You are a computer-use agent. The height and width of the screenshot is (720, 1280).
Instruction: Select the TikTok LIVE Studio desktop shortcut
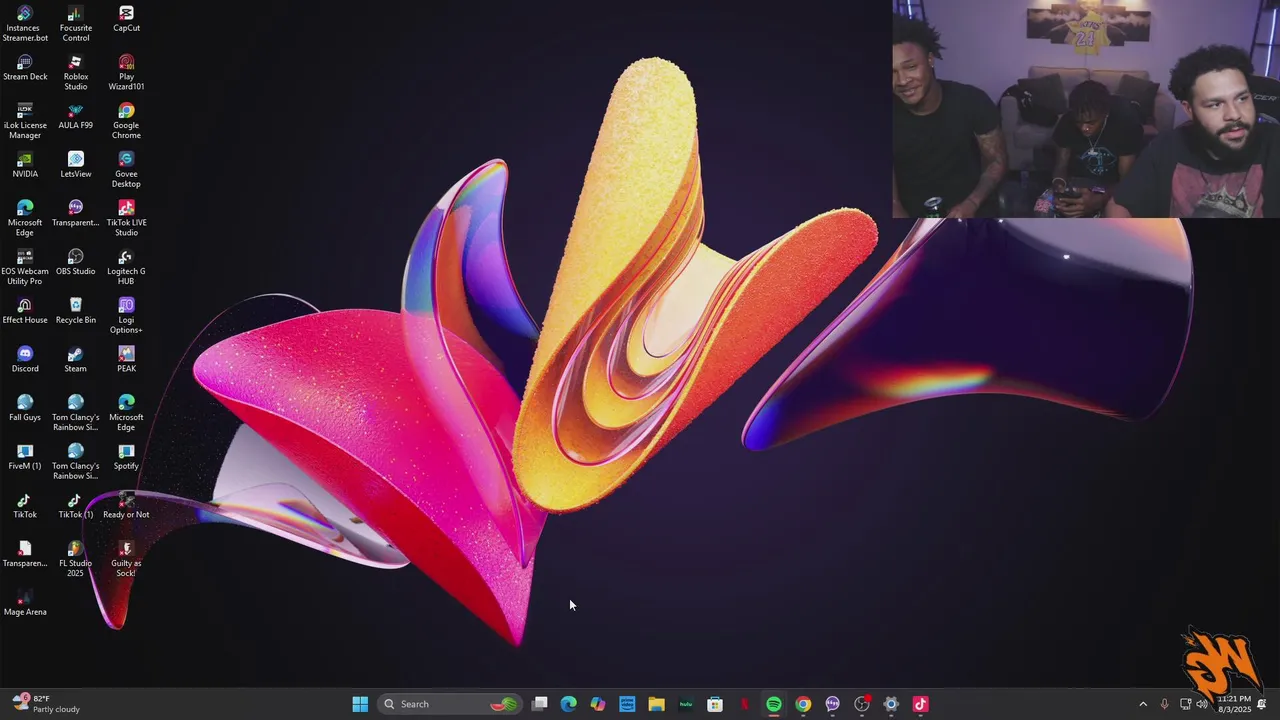(x=126, y=219)
